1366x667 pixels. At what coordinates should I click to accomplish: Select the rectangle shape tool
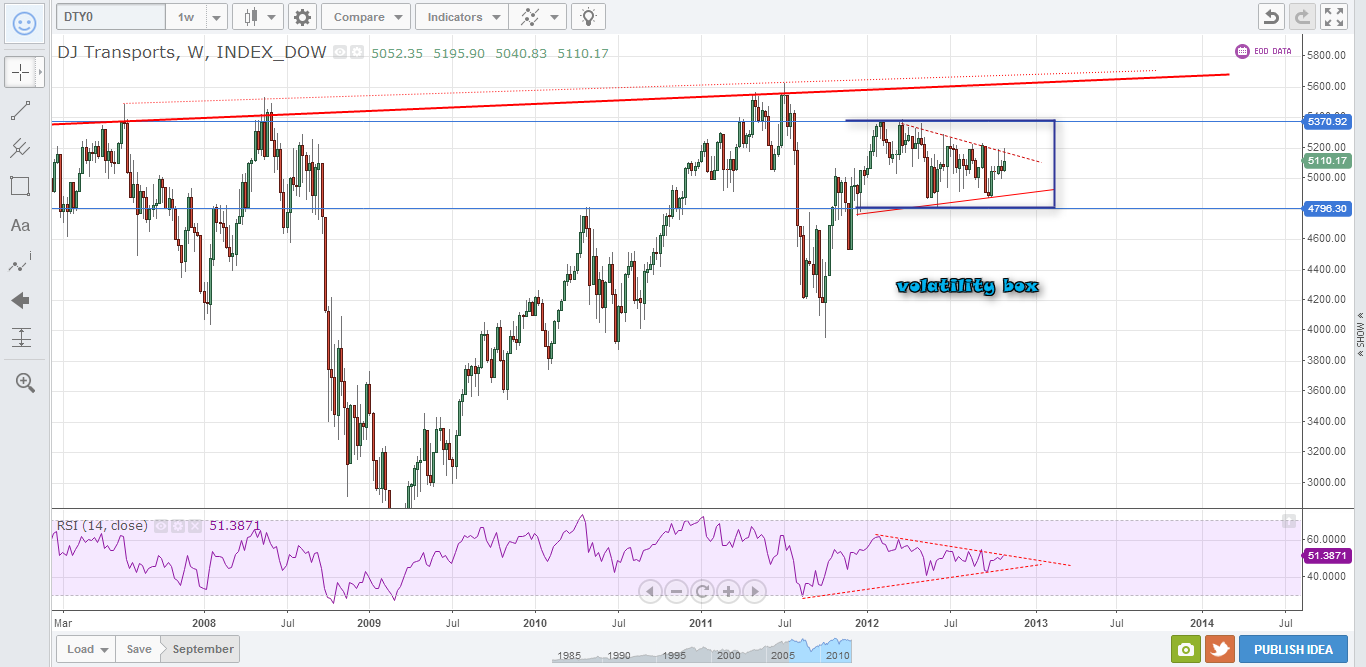click(20, 186)
